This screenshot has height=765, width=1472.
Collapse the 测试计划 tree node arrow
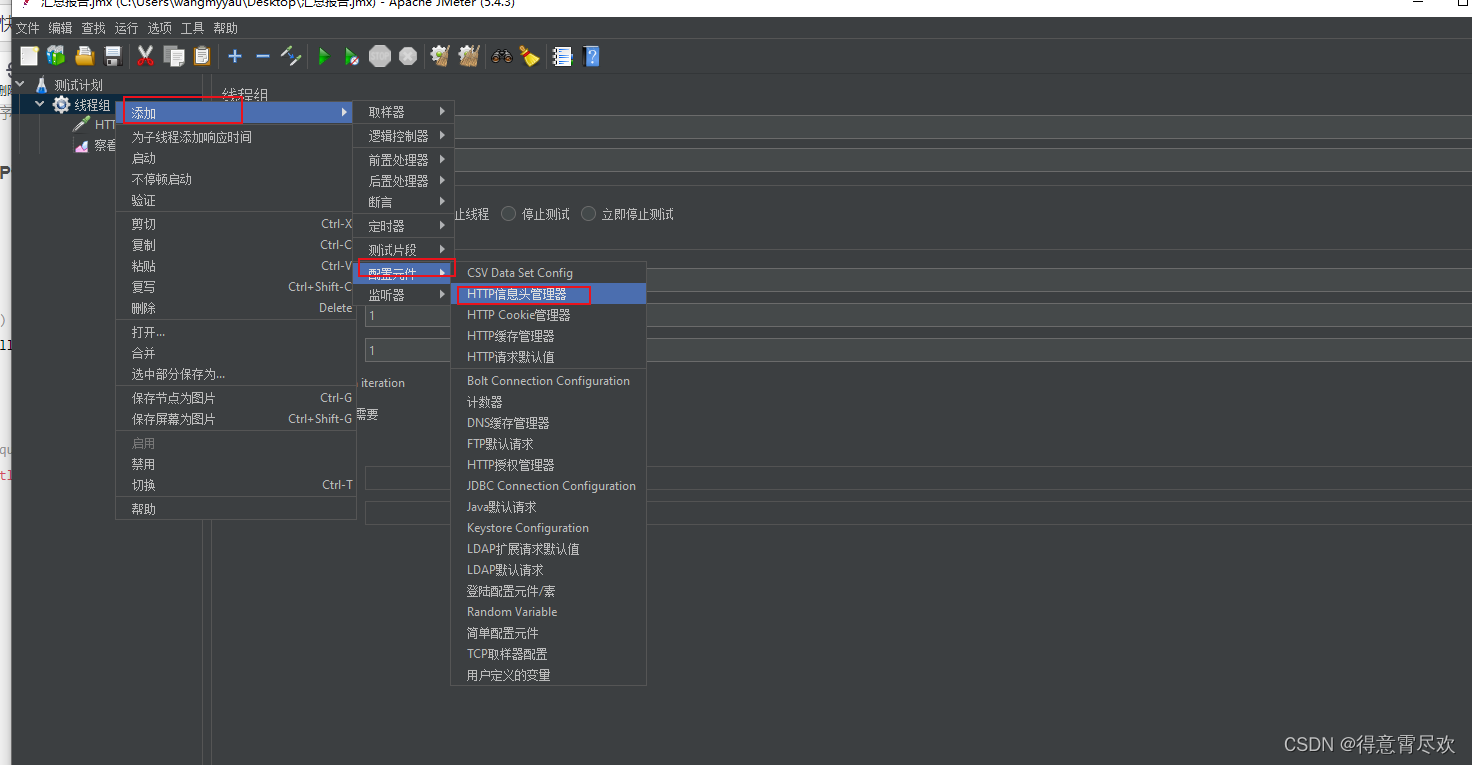tap(21, 85)
